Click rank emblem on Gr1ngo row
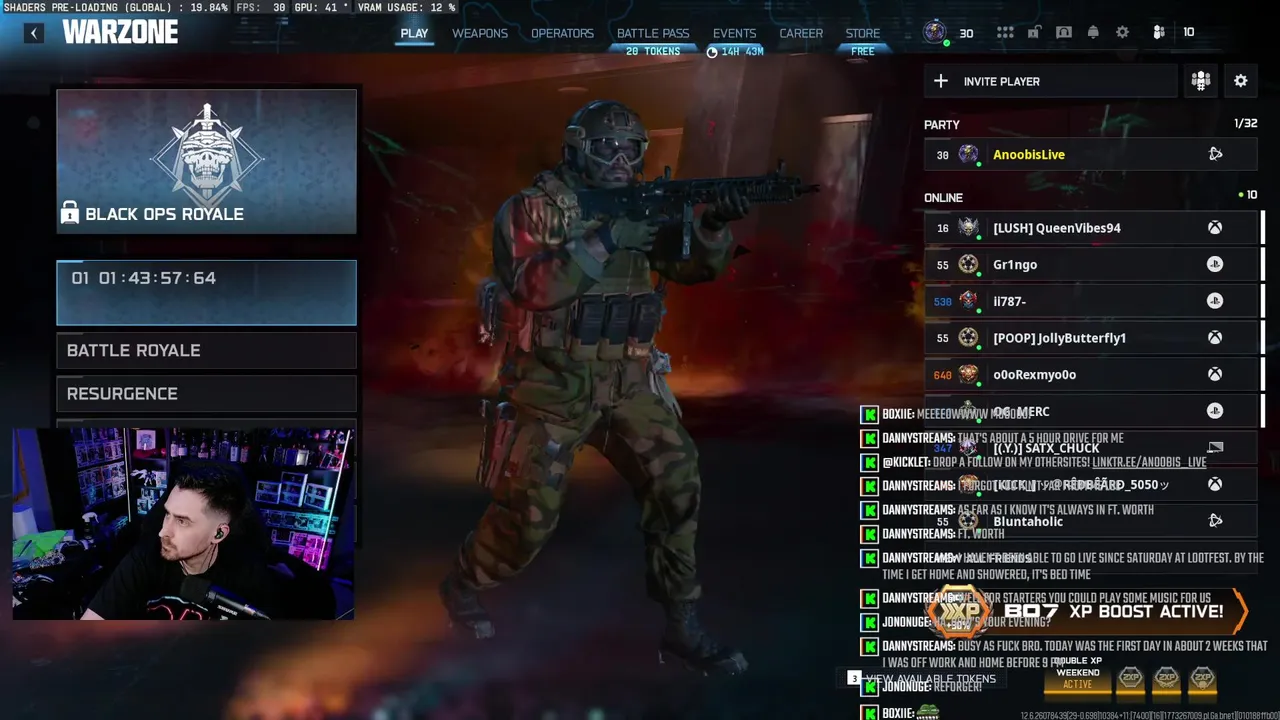The width and height of the screenshot is (1280, 720). [x=968, y=264]
